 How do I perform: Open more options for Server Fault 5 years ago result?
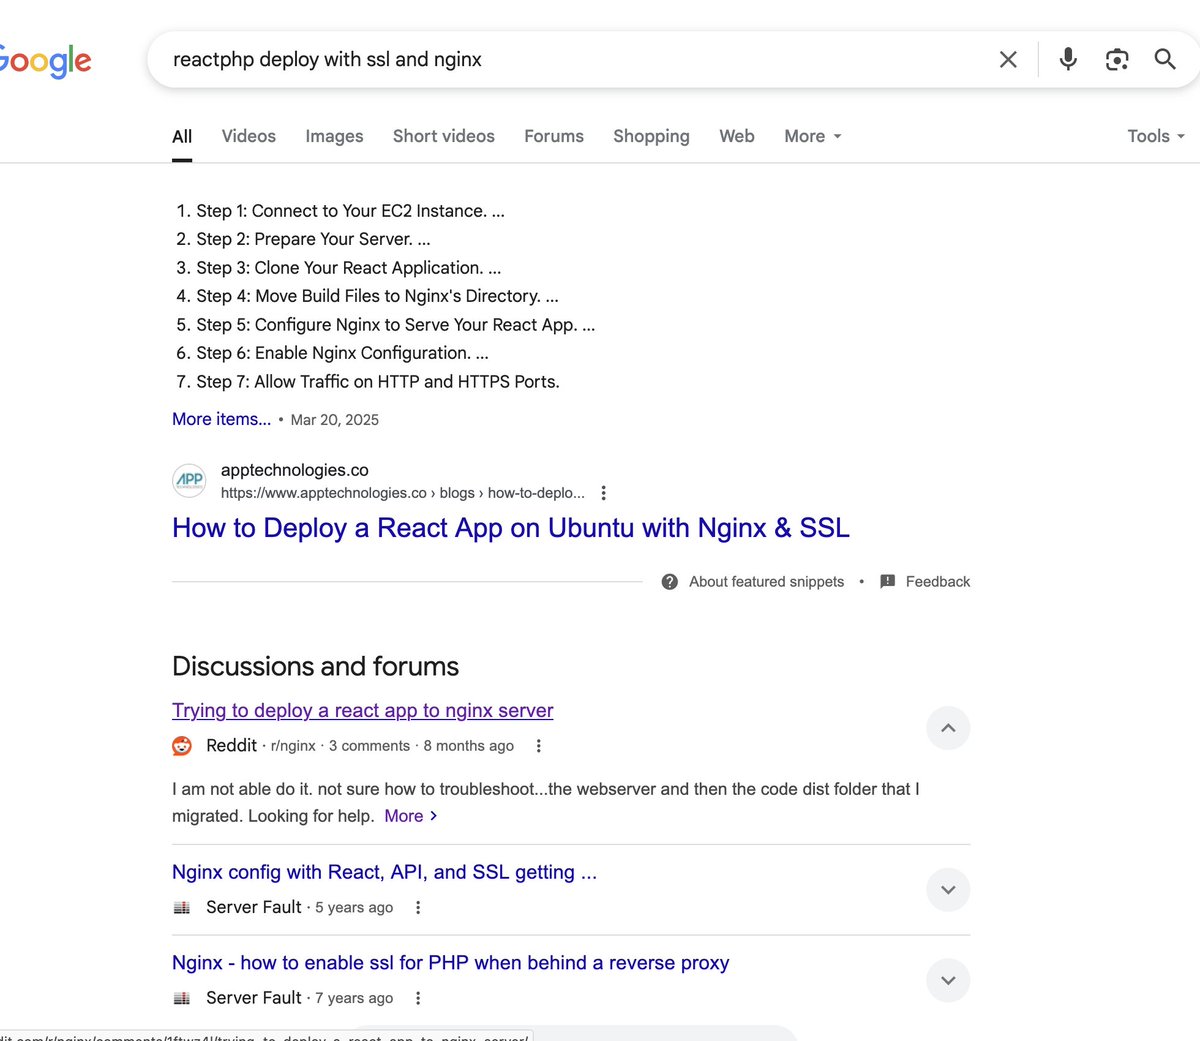[x=418, y=908]
